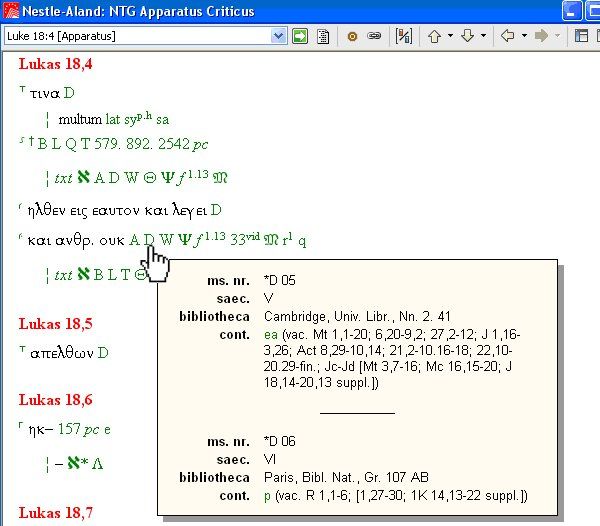Click the 33vid siglum
Viewport: 600px width, 526px height.
click(245, 239)
